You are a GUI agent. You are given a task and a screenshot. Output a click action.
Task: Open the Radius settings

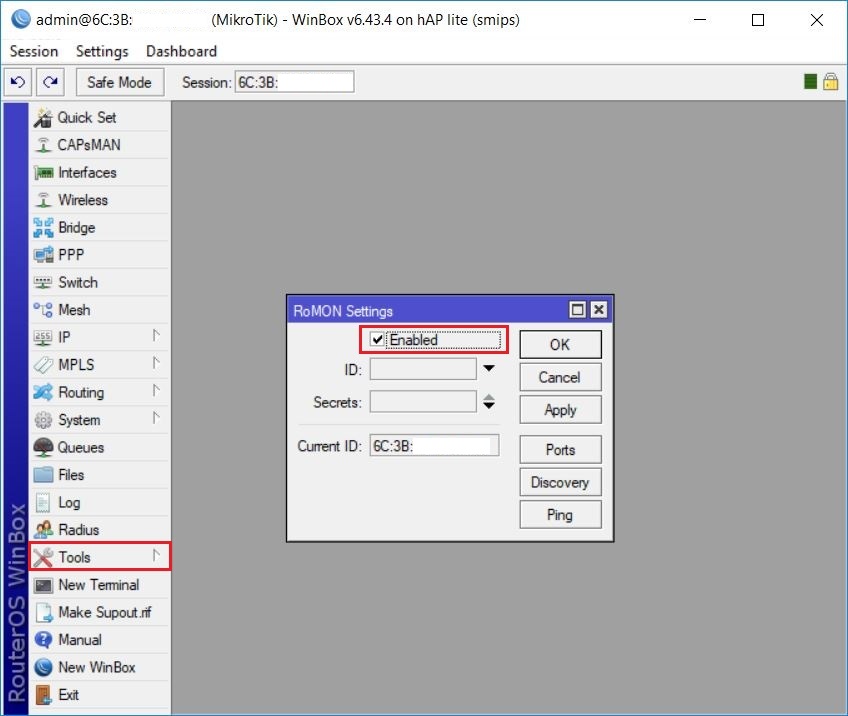(x=100, y=529)
